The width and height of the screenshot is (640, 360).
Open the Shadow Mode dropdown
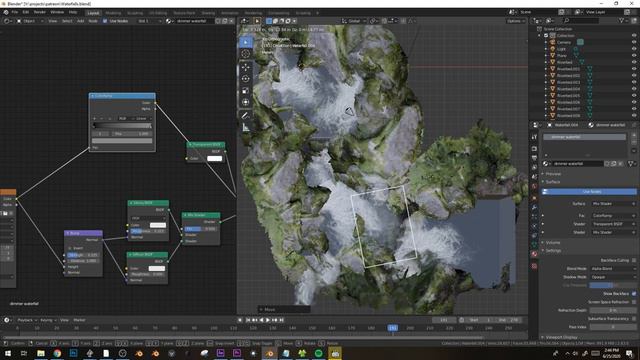point(613,277)
